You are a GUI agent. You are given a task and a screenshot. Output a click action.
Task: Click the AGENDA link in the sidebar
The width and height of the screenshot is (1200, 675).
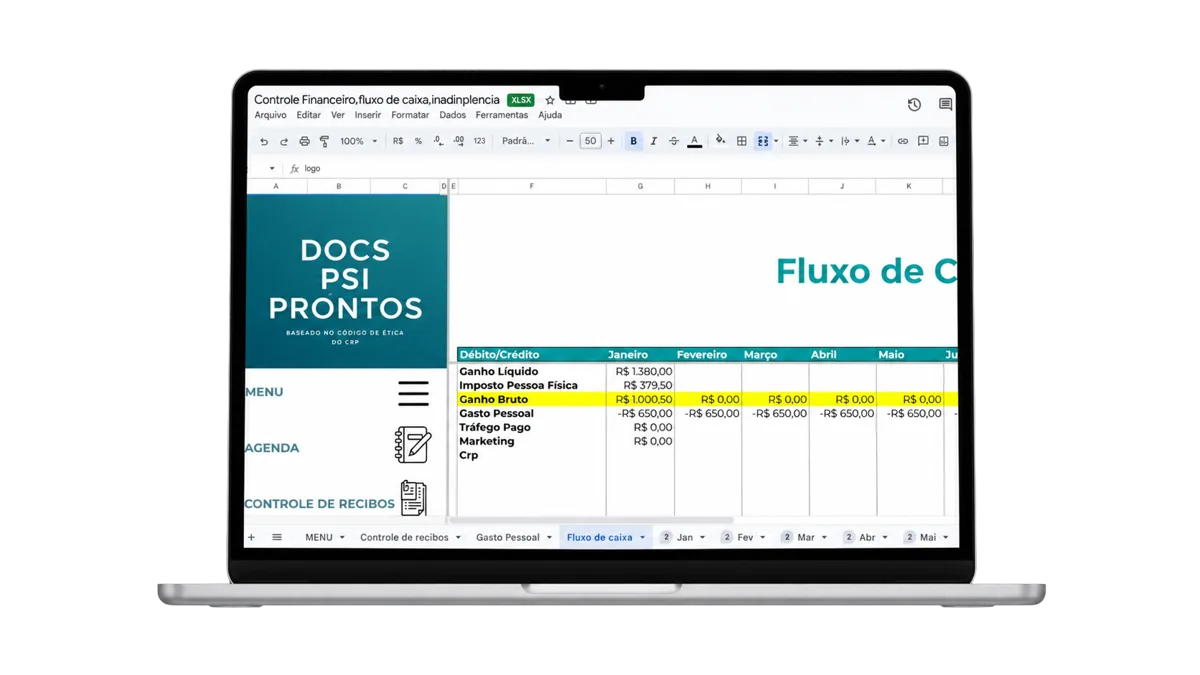point(272,448)
